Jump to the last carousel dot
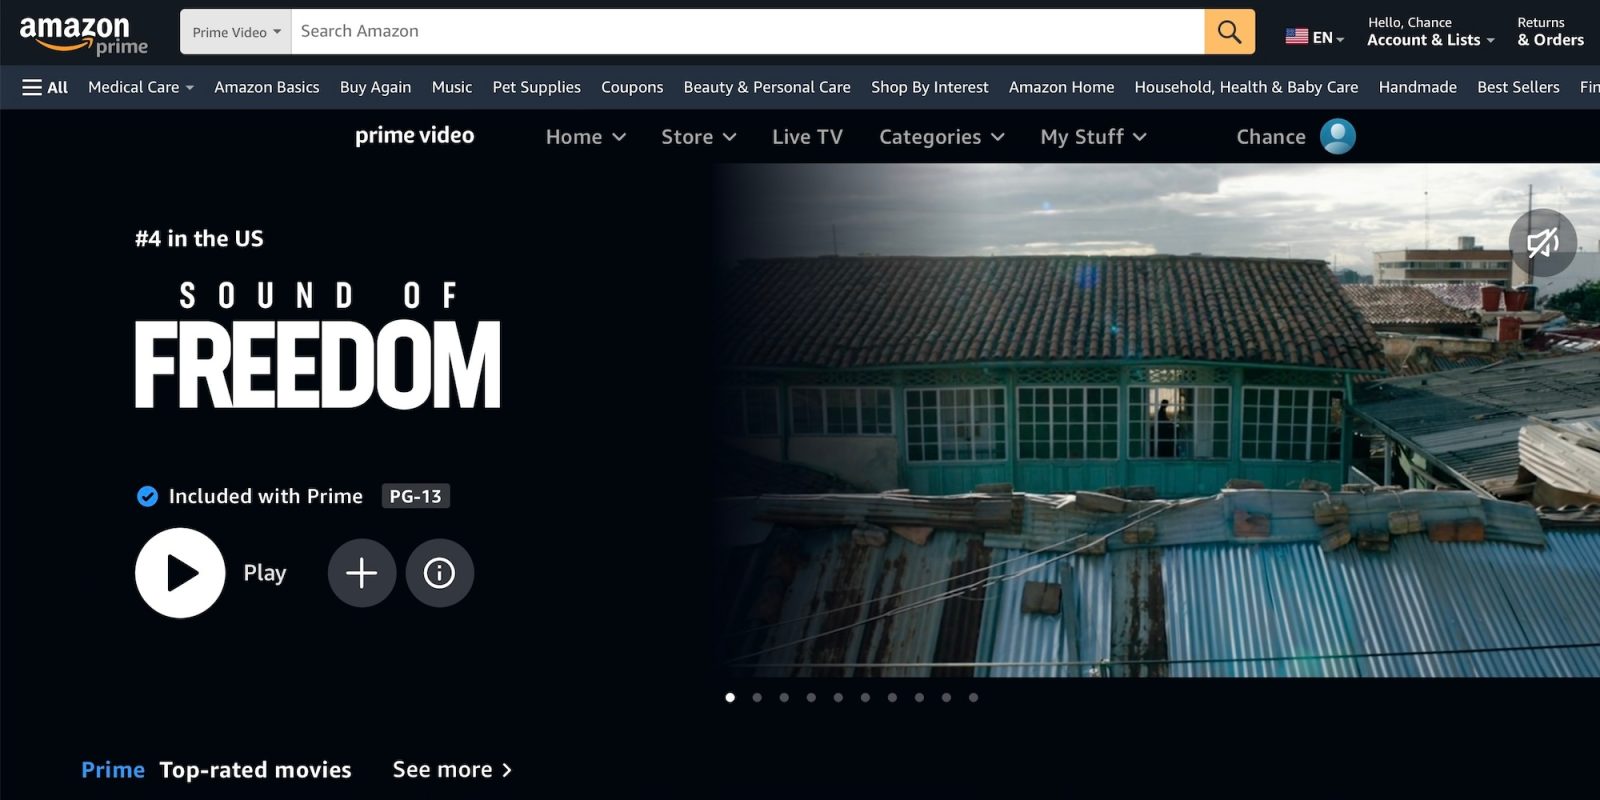This screenshot has height=800, width=1600. 973,698
